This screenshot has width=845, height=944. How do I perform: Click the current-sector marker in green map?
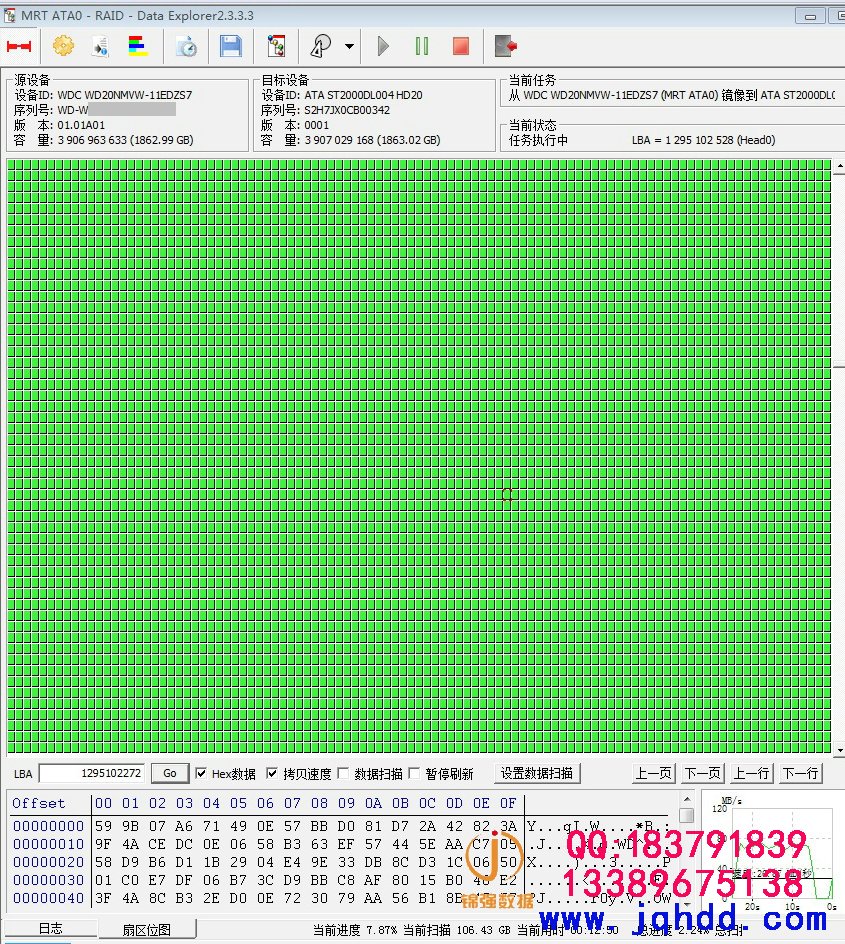pyautogui.click(x=507, y=495)
